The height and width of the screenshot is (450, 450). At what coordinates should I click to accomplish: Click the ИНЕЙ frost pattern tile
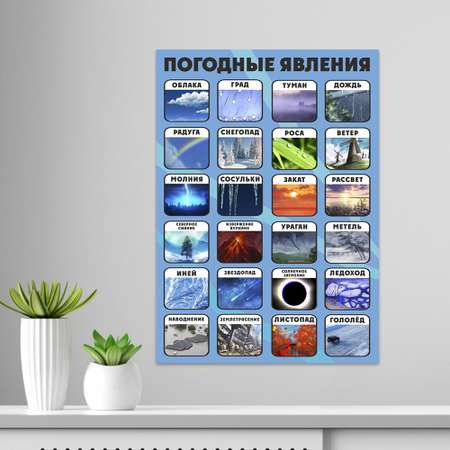tap(187, 289)
